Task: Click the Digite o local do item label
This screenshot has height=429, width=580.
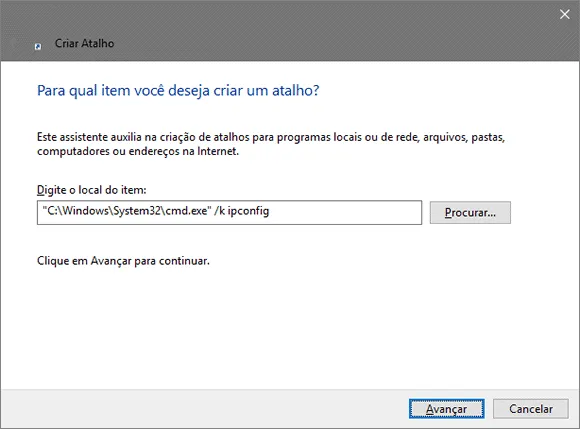Action: [x=92, y=190]
